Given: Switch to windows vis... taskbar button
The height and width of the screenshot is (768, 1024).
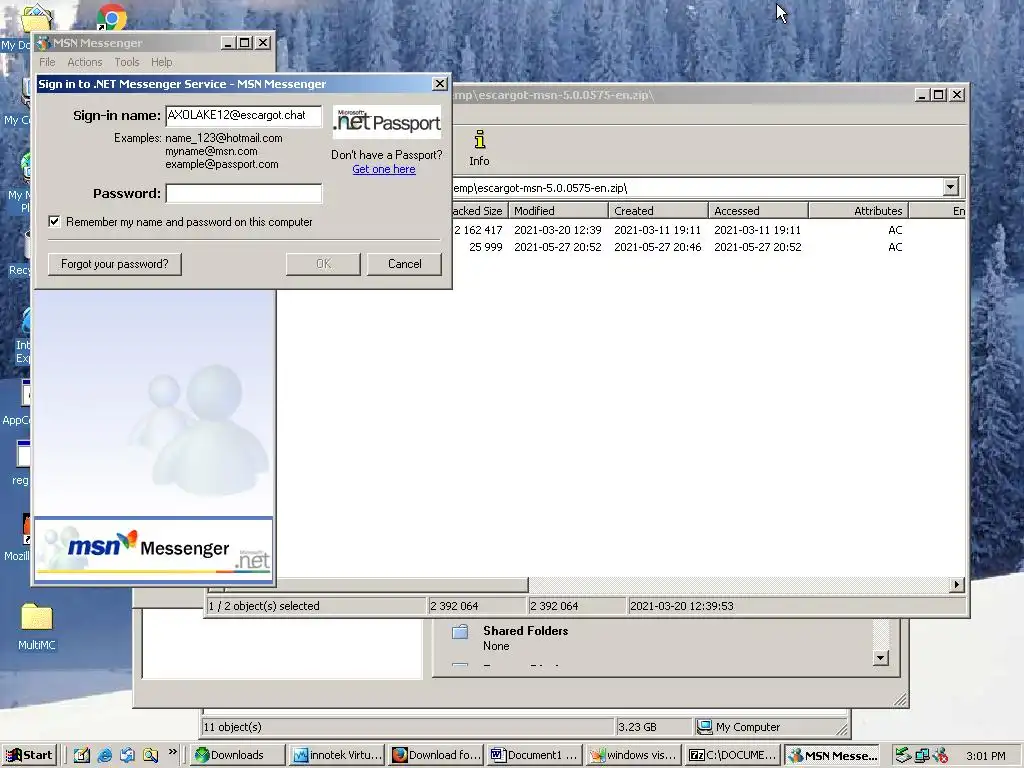Looking at the screenshot, I should [x=633, y=755].
